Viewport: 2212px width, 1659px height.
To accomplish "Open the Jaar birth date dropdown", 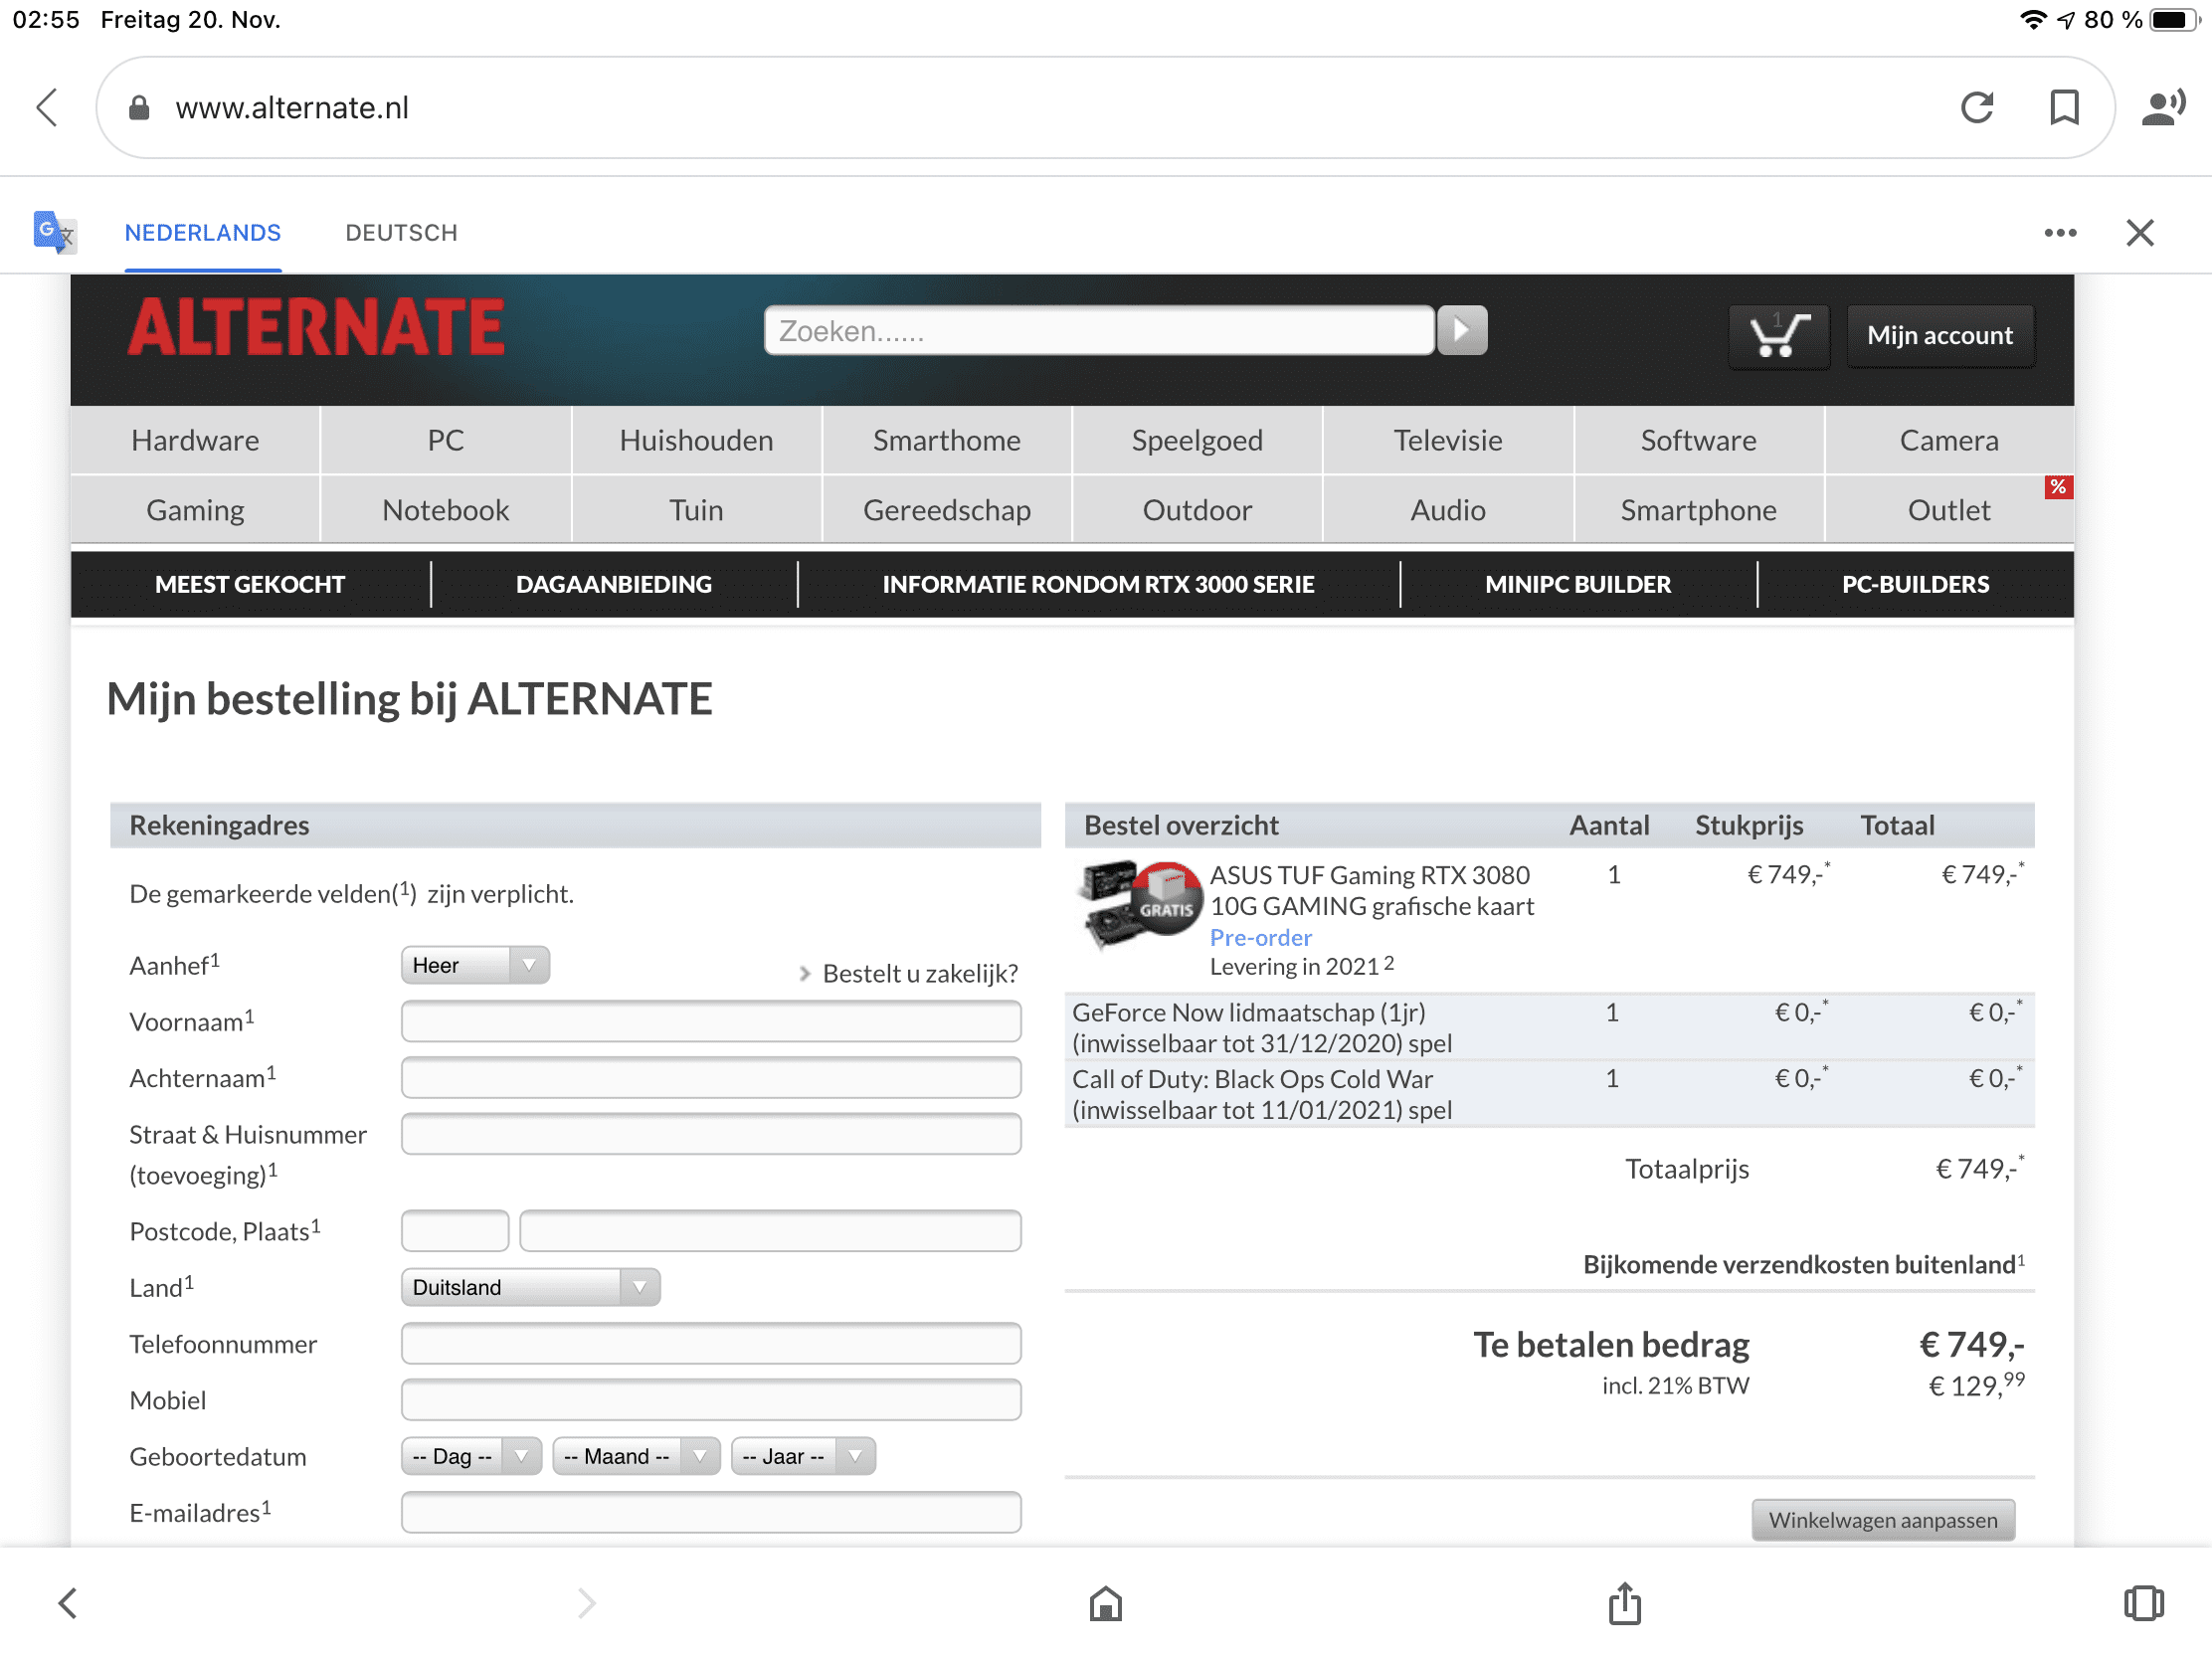I will pos(803,1456).
